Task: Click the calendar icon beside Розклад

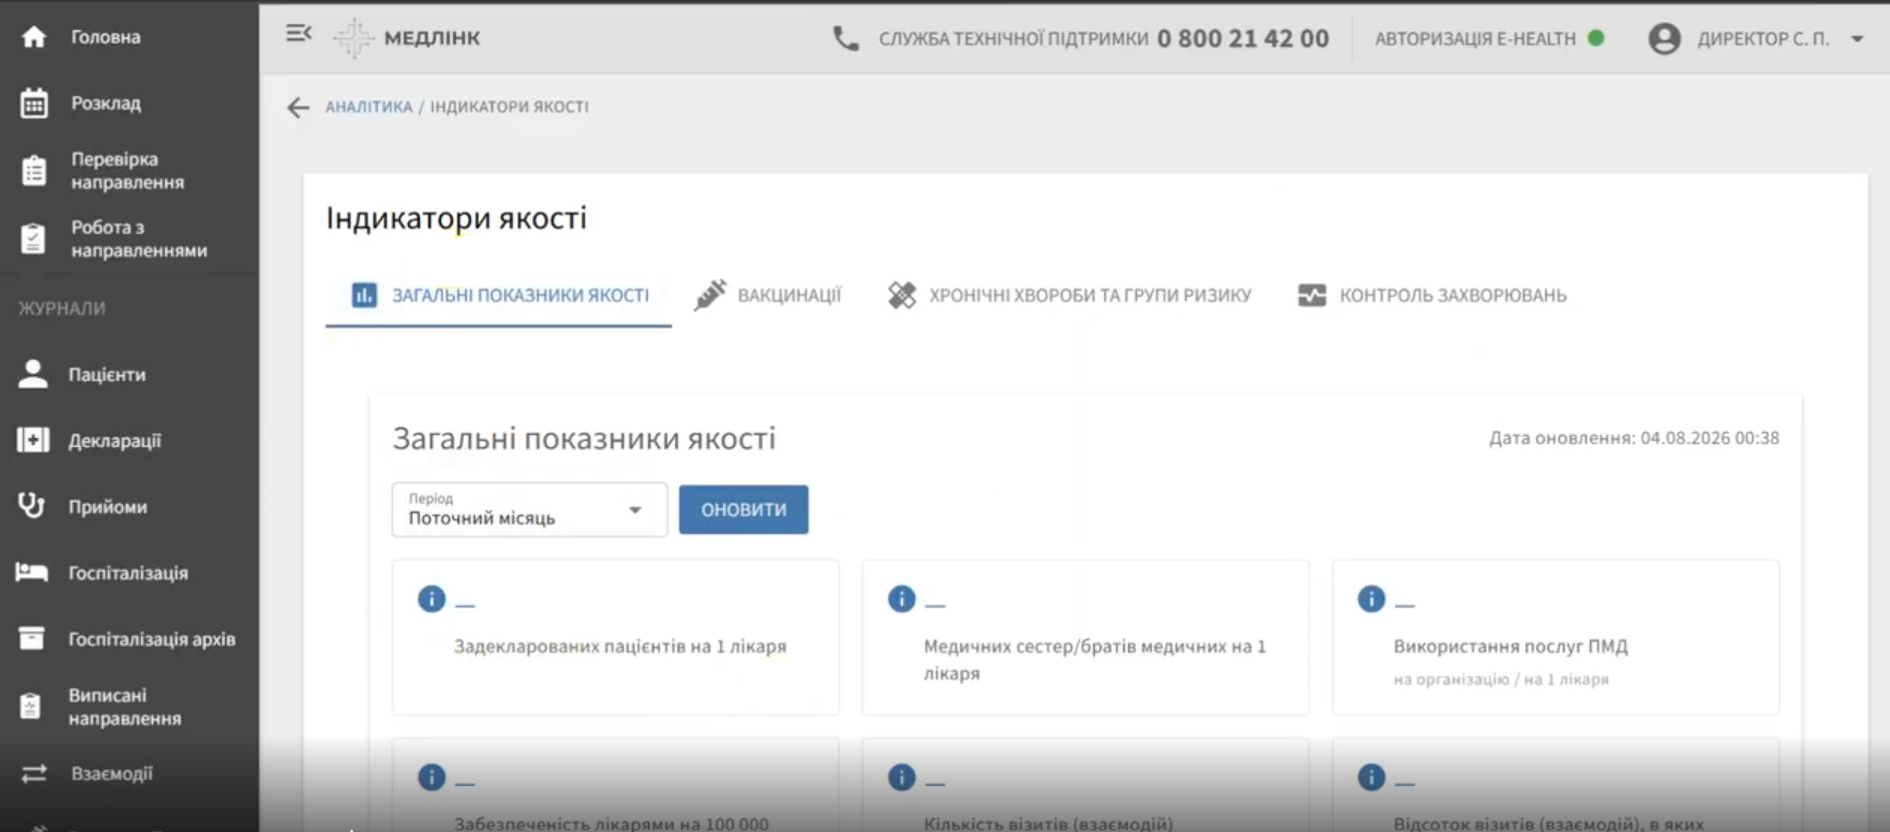Action: [x=34, y=103]
